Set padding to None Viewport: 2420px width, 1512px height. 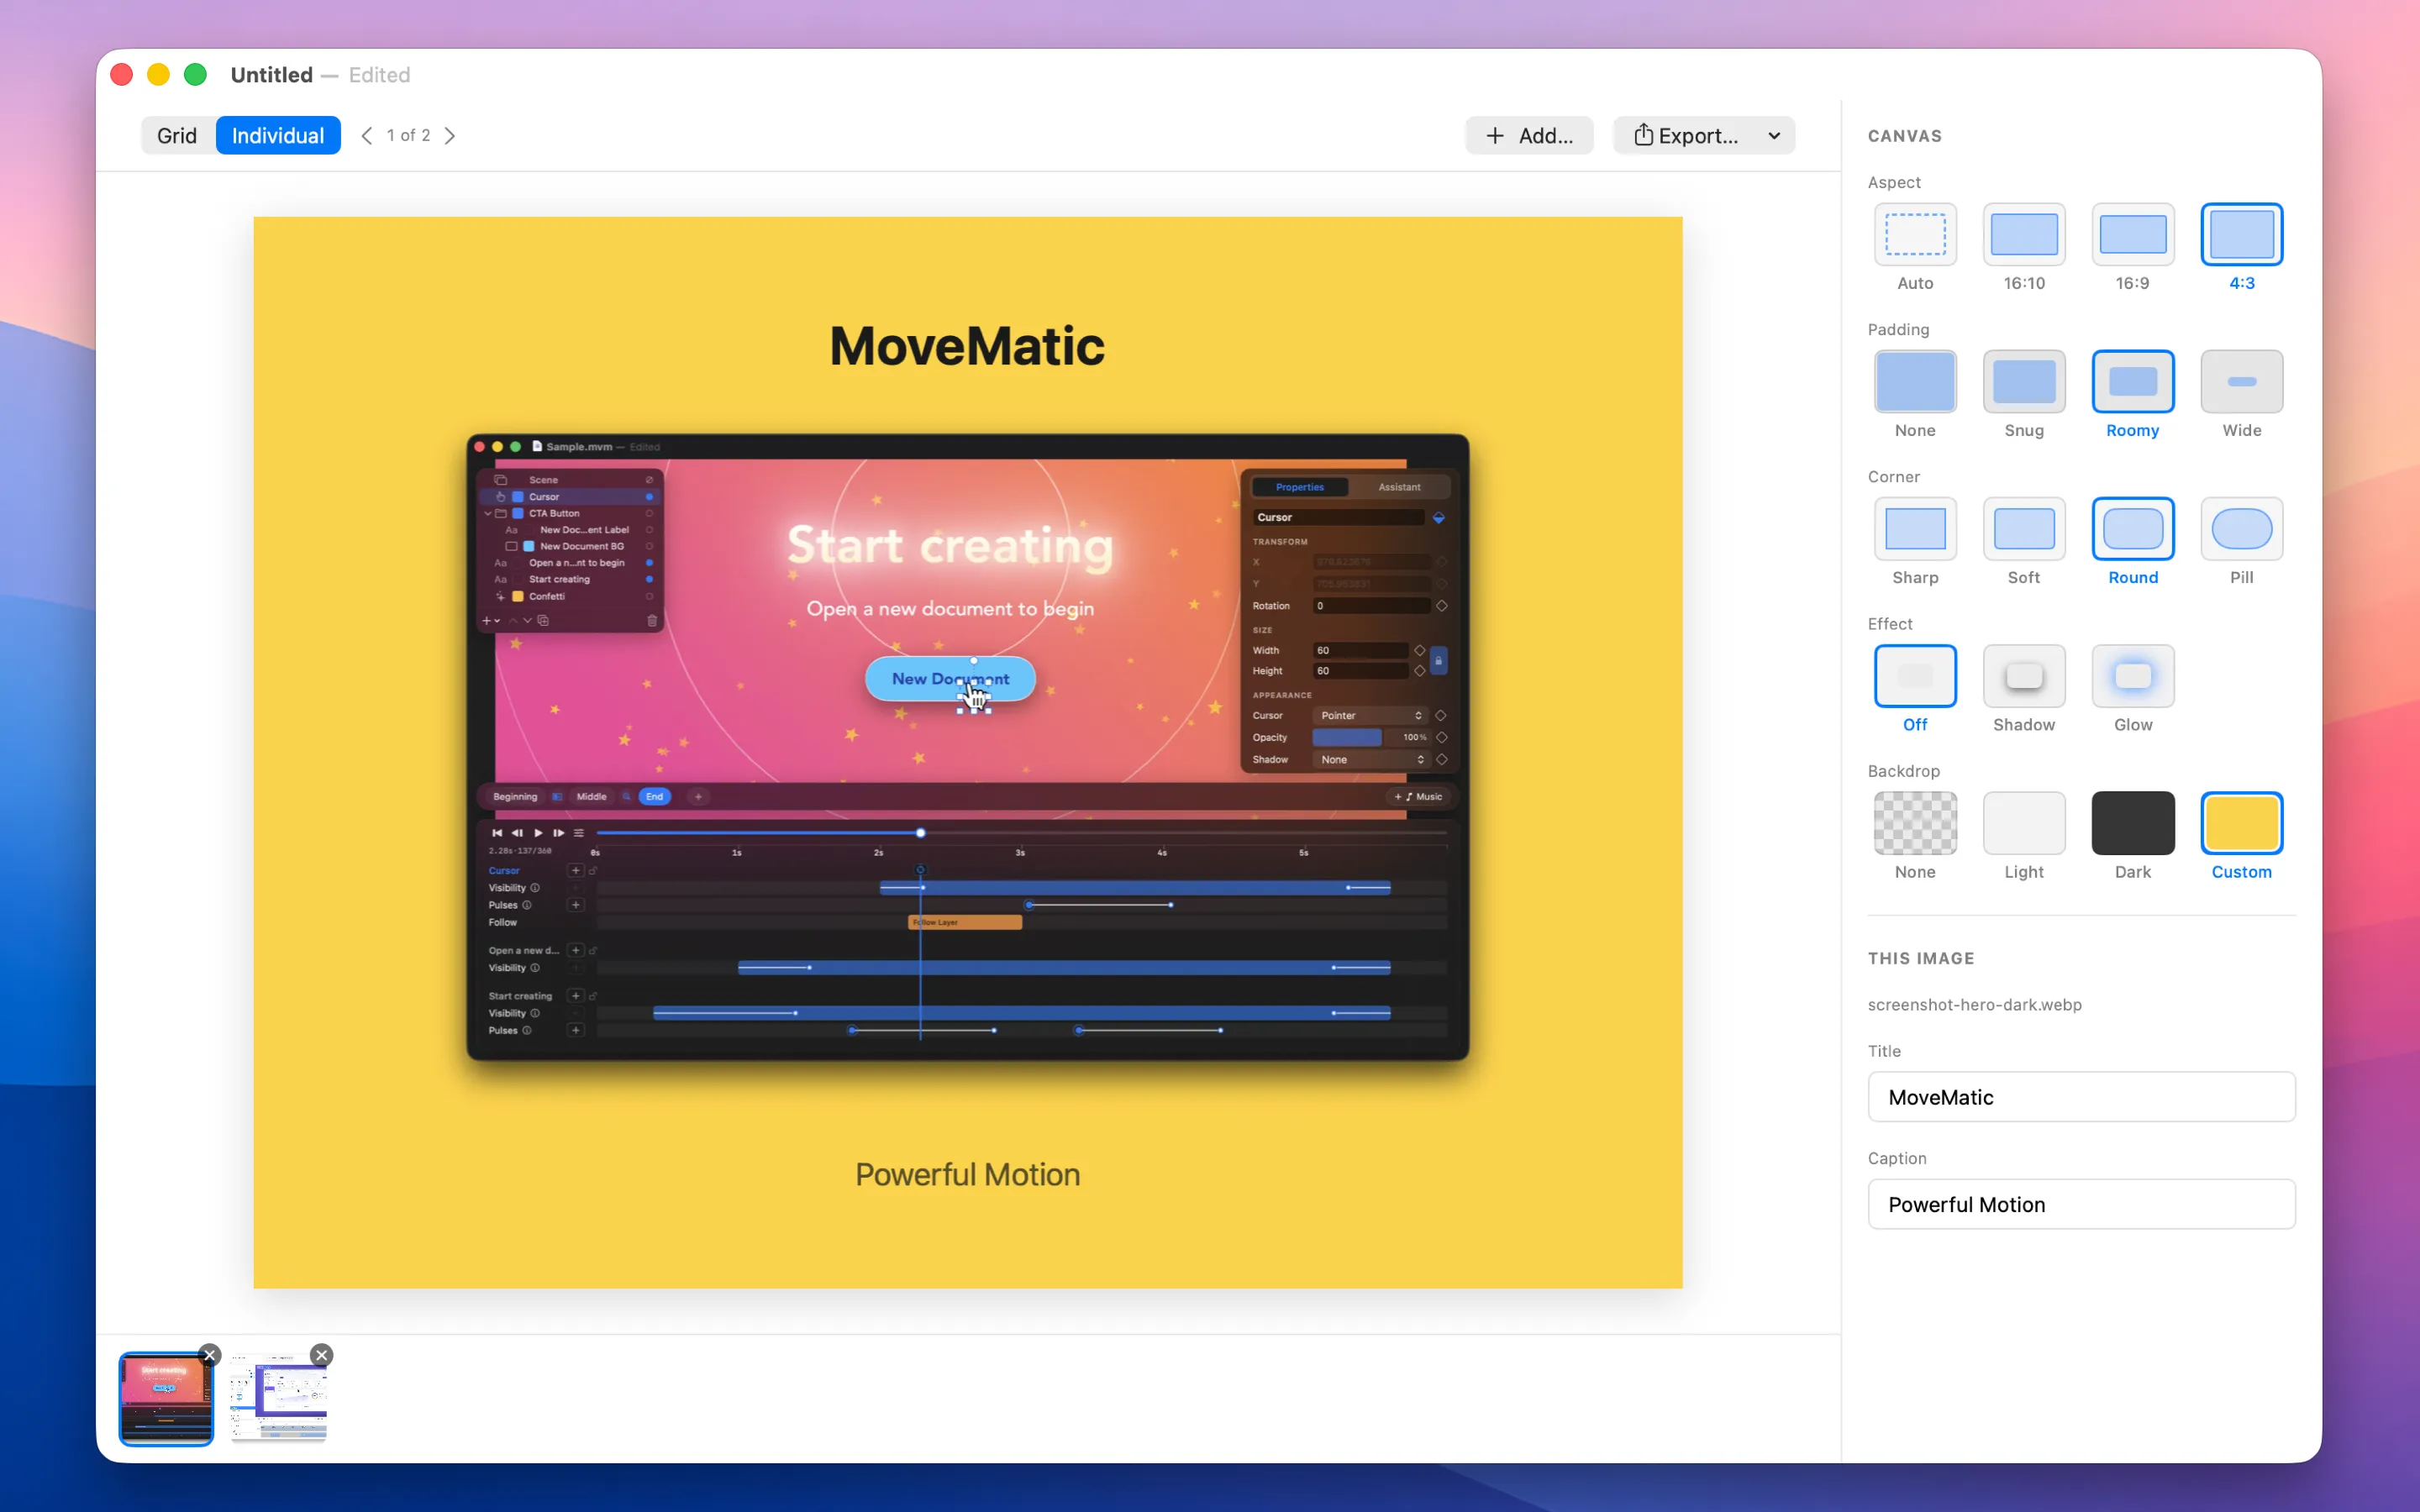(1914, 381)
